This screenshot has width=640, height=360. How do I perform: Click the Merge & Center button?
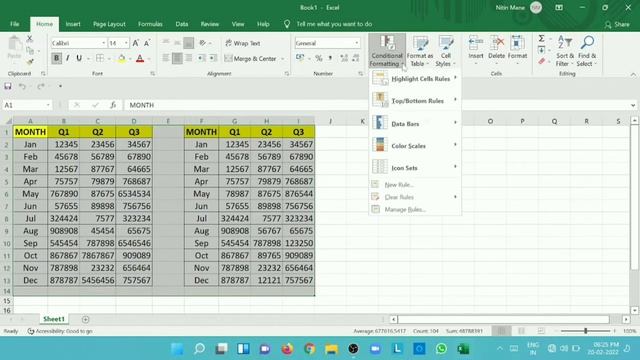pyautogui.click(x=250, y=59)
